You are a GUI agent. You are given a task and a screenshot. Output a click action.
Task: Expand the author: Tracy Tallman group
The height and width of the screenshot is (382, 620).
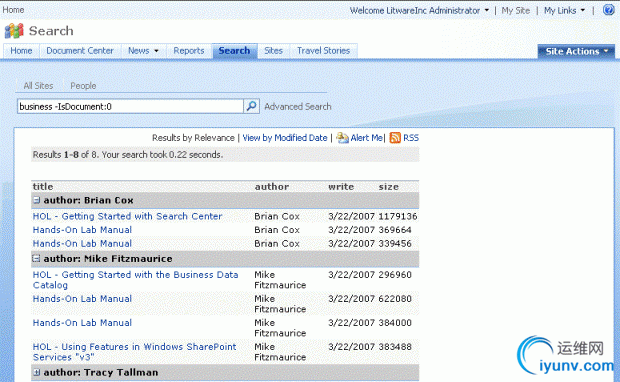(x=36, y=372)
